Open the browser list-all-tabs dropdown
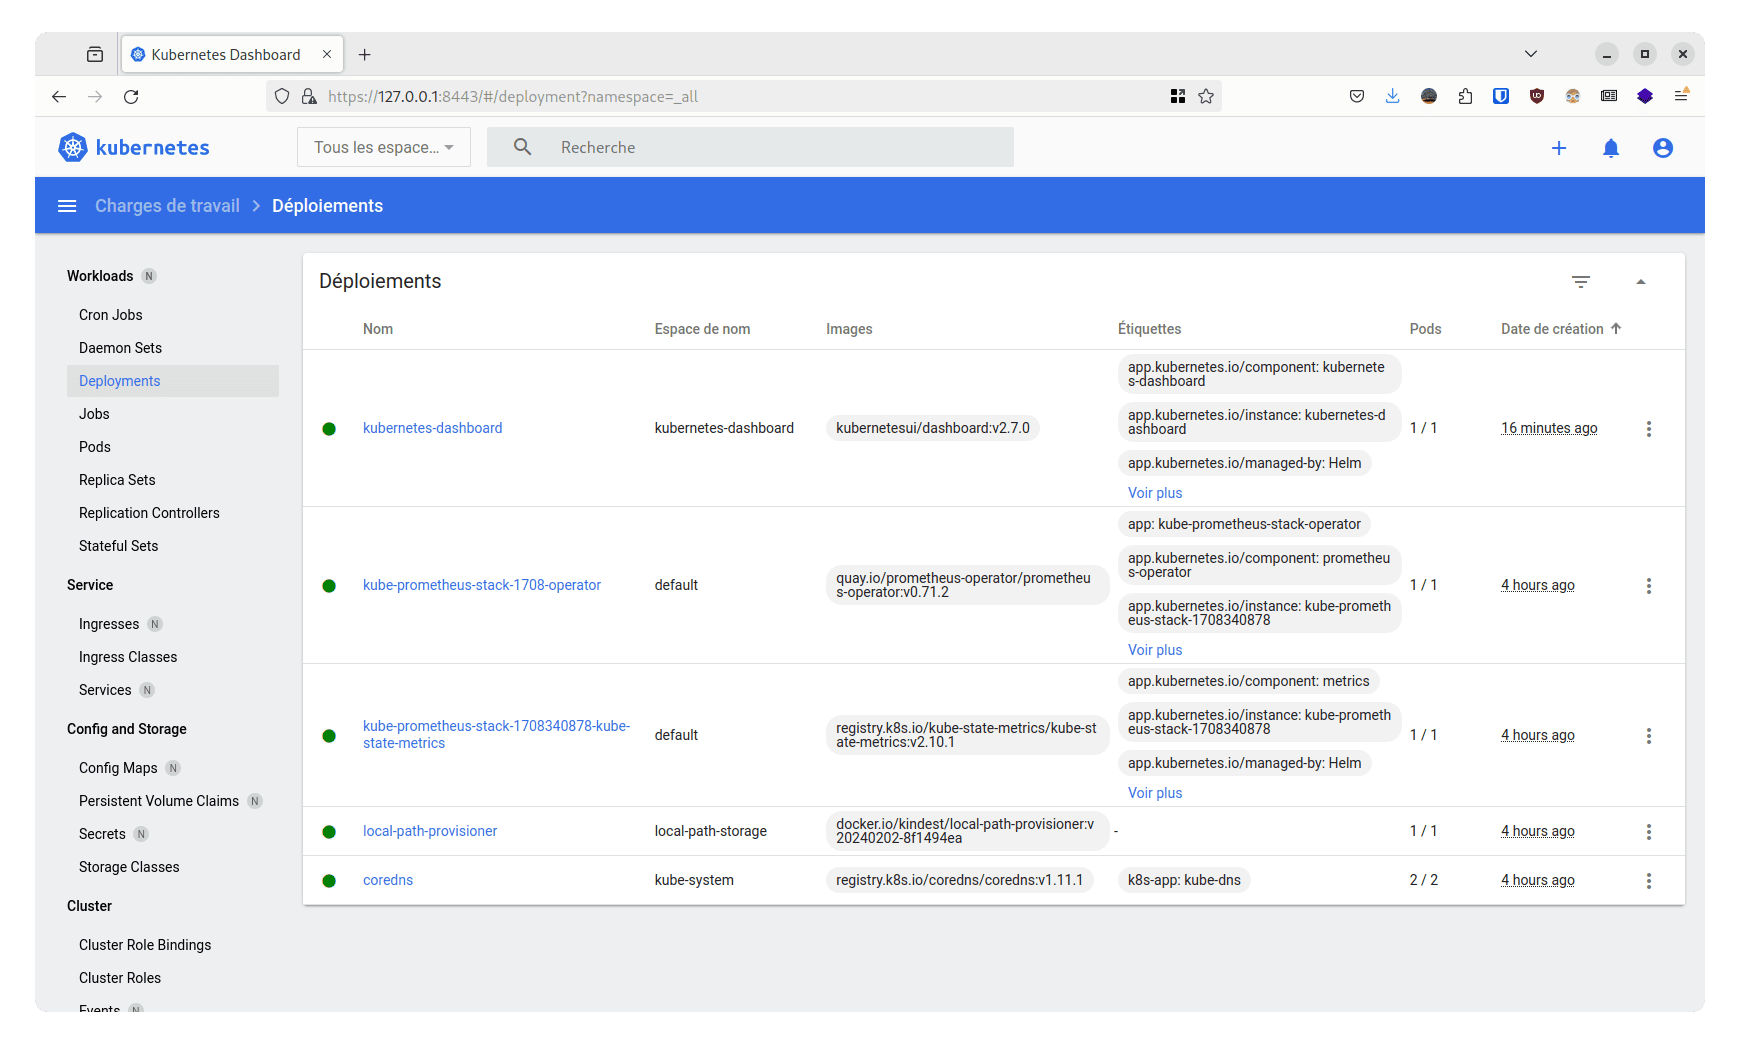Screen dimensions: 1740x1050 (1531, 53)
